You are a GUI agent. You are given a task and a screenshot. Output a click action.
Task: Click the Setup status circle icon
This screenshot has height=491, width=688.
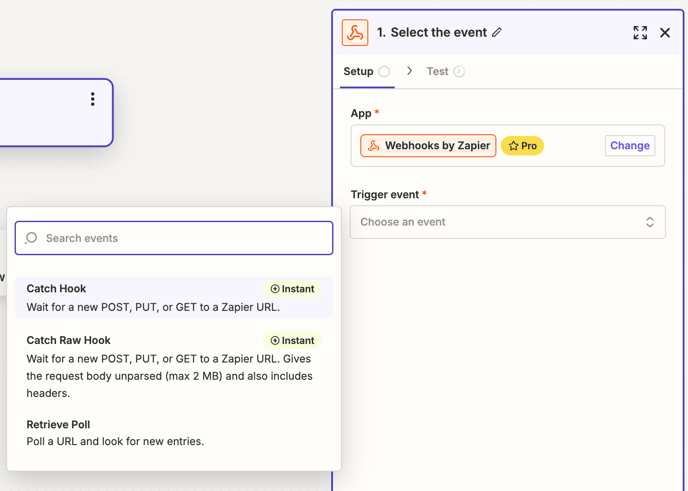click(384, 72)
